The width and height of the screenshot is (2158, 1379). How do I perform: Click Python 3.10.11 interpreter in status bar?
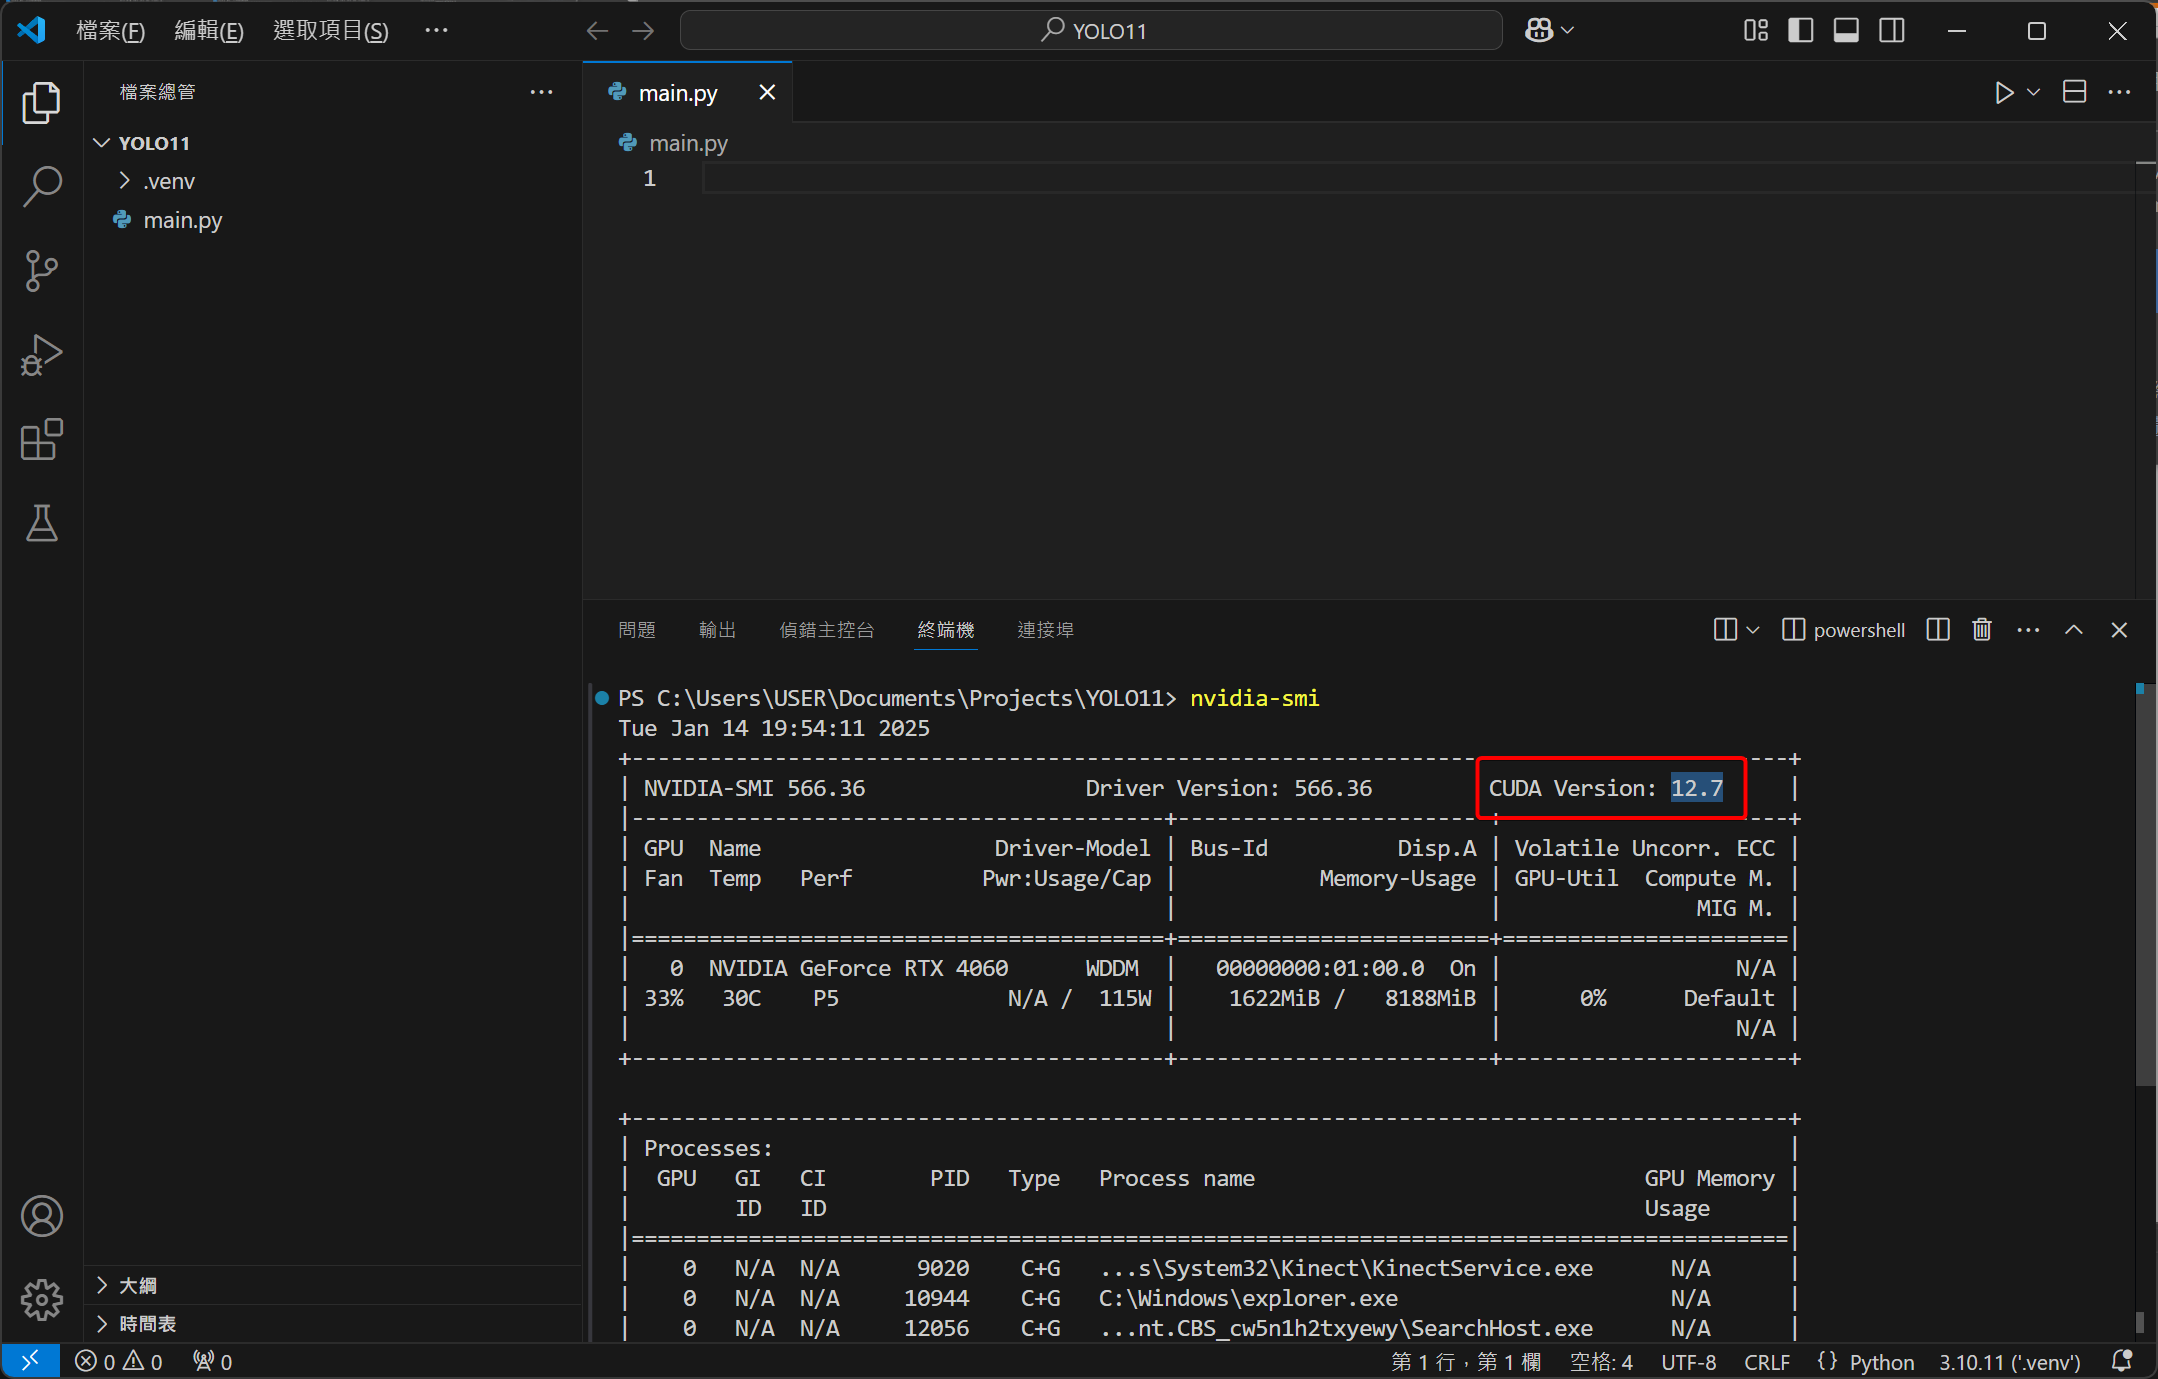(2009, 1362)
